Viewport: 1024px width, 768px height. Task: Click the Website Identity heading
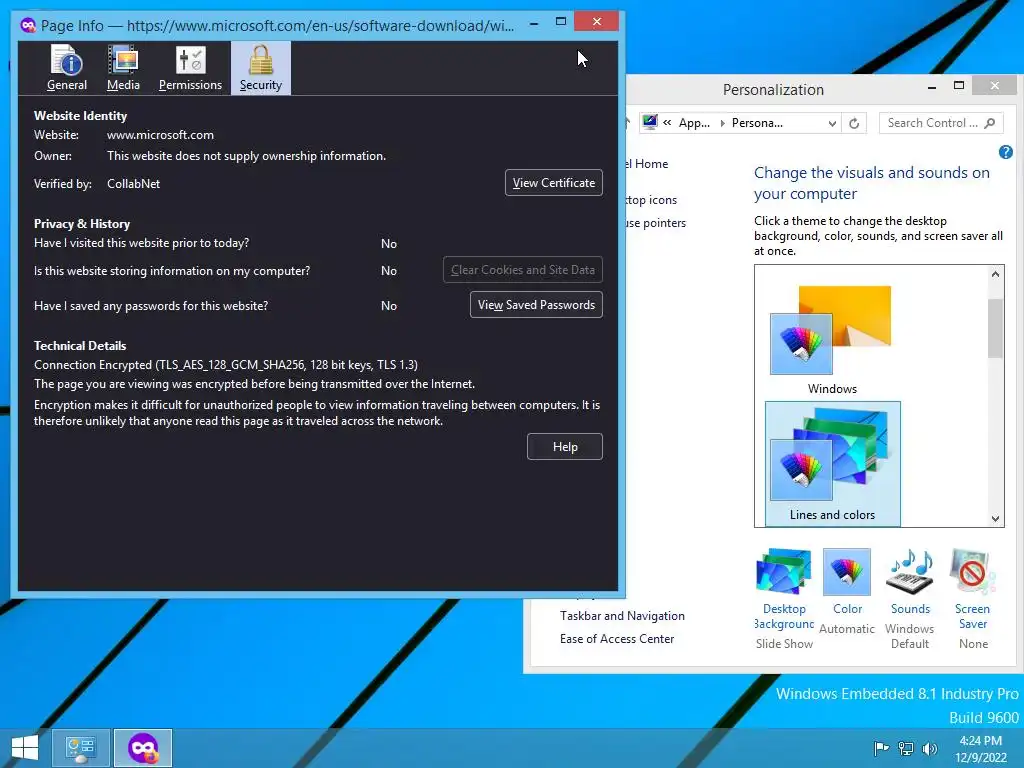pyautogui.click(x=80, y=116)
